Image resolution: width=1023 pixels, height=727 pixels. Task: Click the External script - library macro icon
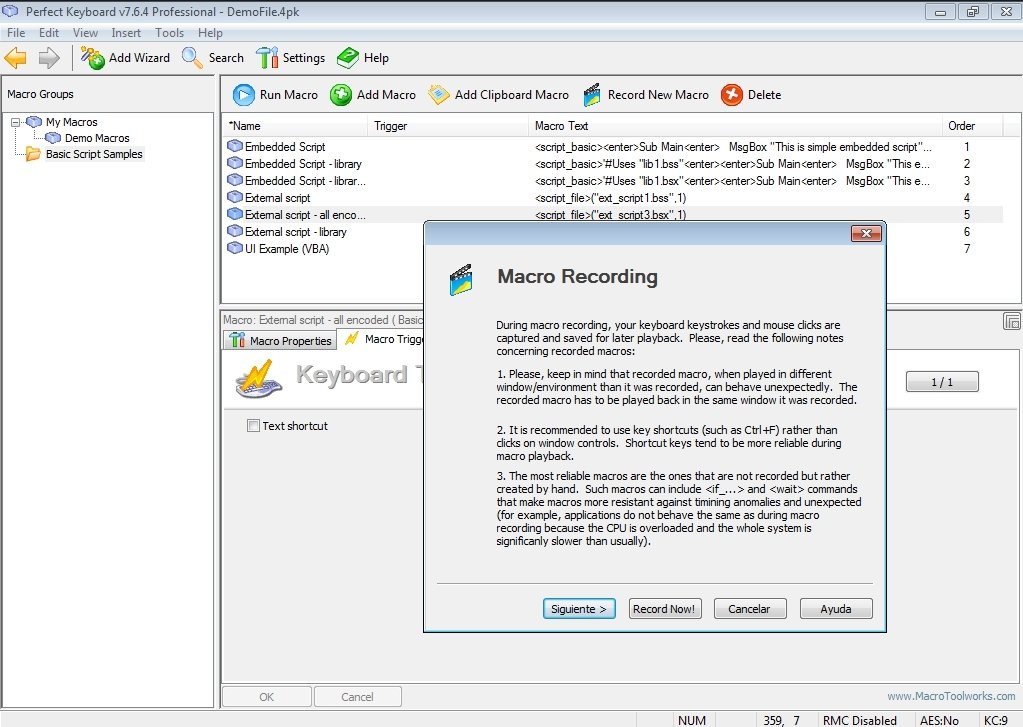pos(235,231)
